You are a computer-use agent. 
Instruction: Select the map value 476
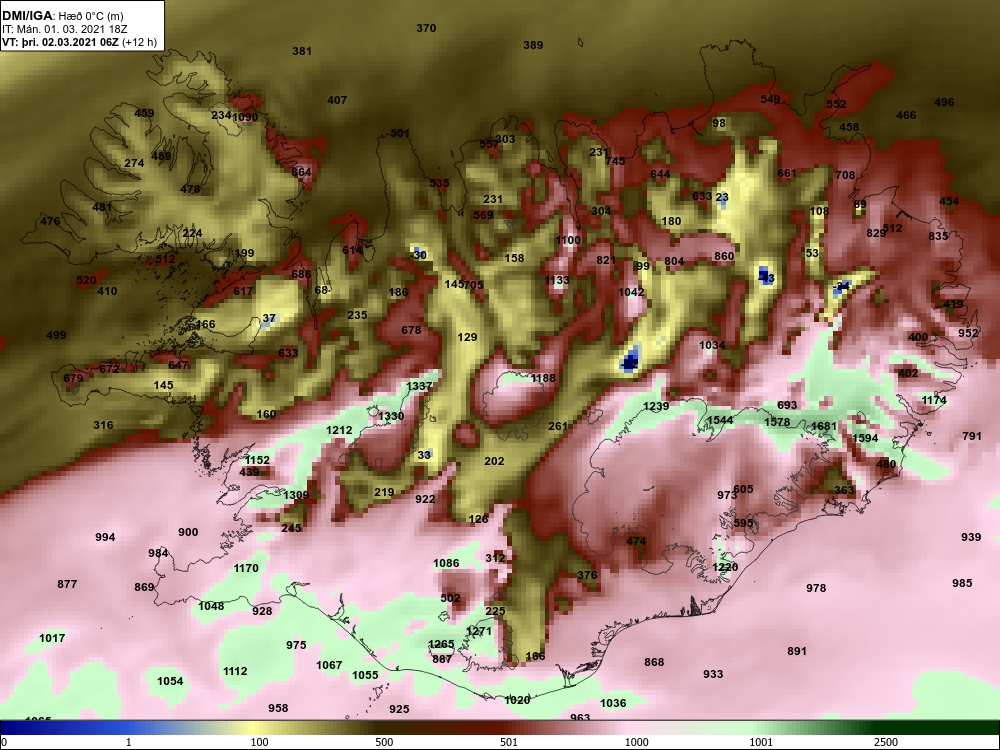(50, 221)
